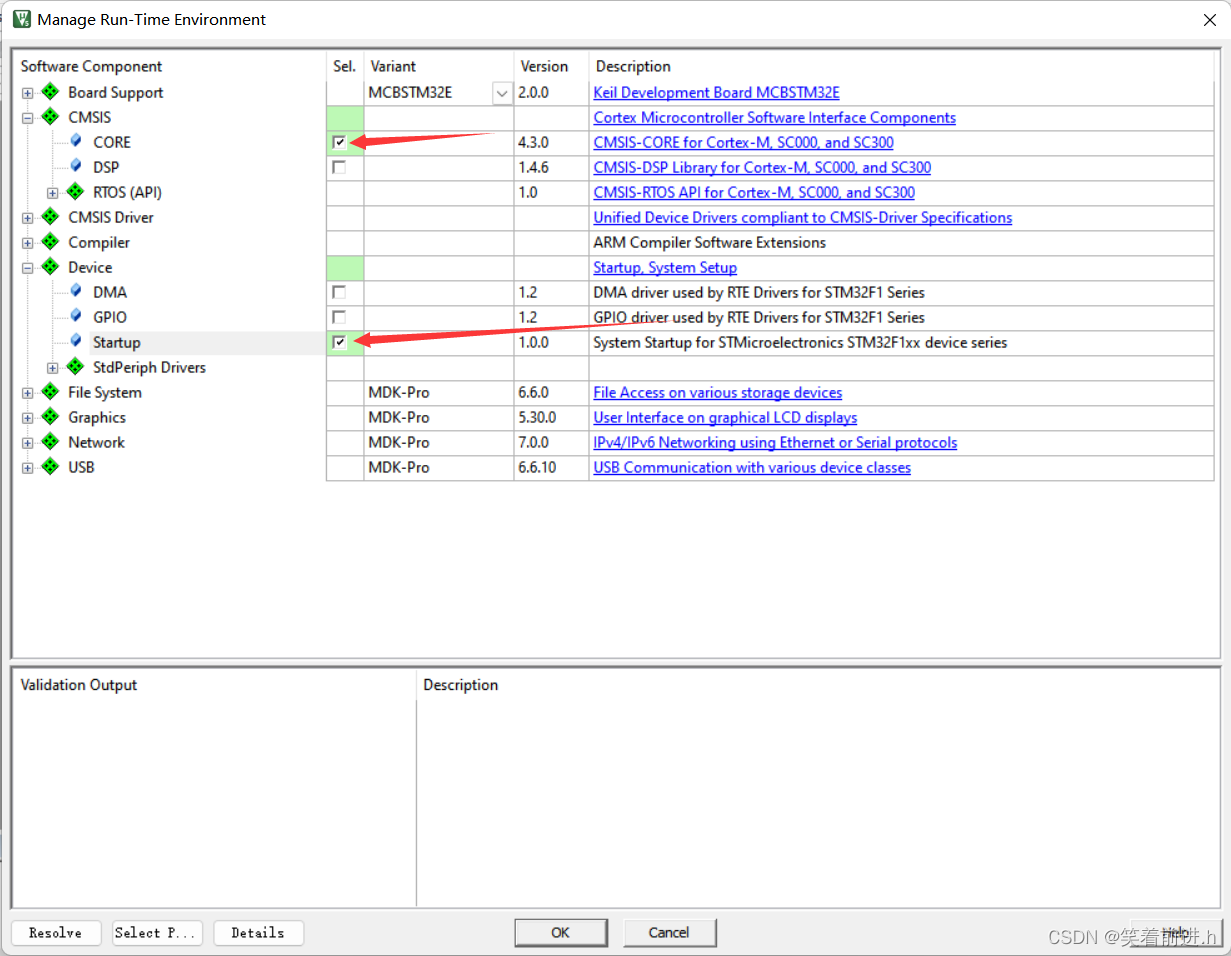Screen dimensions: 1231x956
Task: Click the DSP blue component icon
Action: click(x=76, y=167)
